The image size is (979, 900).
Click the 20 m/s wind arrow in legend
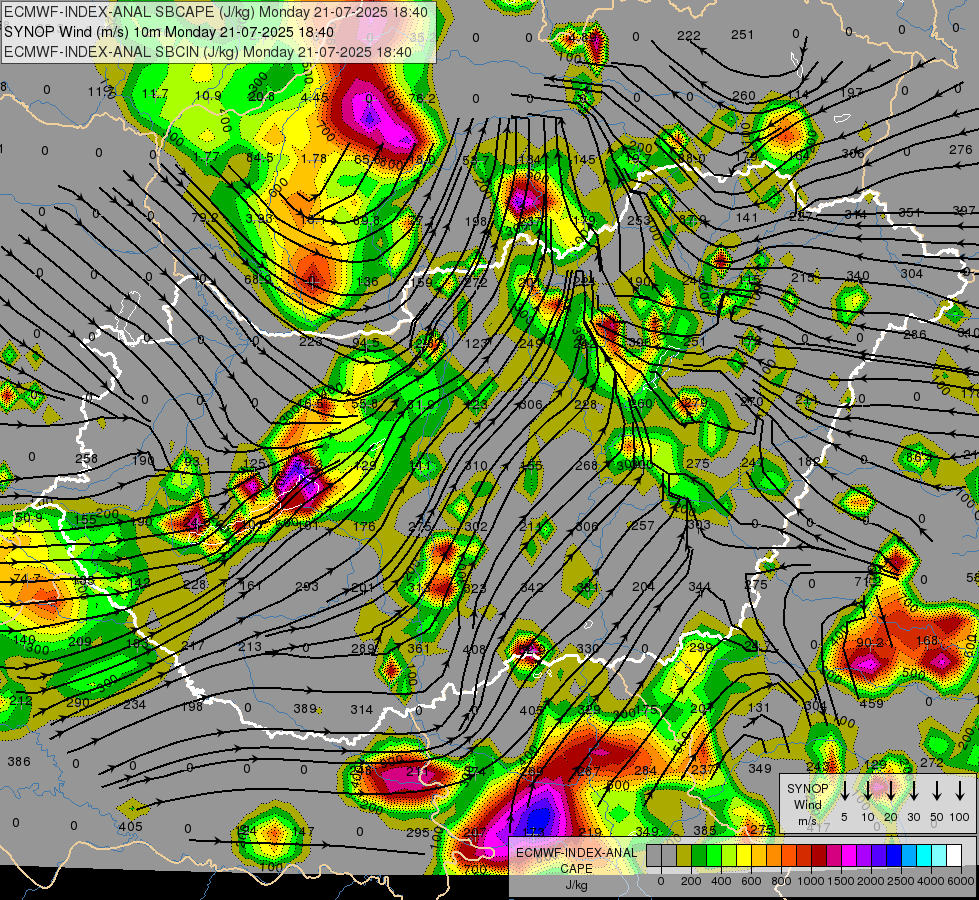[890, 790]
